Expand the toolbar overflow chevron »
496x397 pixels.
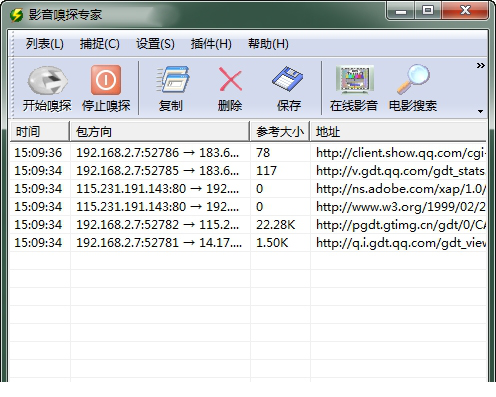[x=480, y=65]
